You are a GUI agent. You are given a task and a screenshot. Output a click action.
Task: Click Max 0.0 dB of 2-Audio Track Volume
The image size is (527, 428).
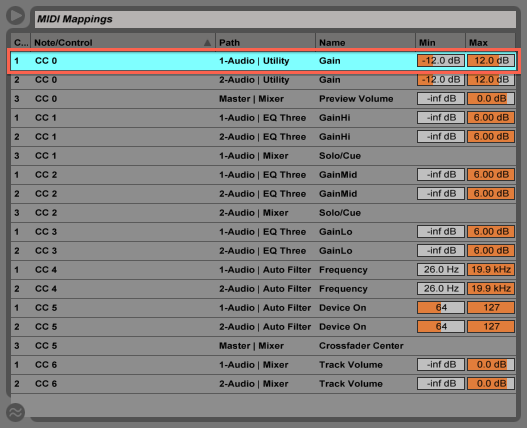pos(491,384)
